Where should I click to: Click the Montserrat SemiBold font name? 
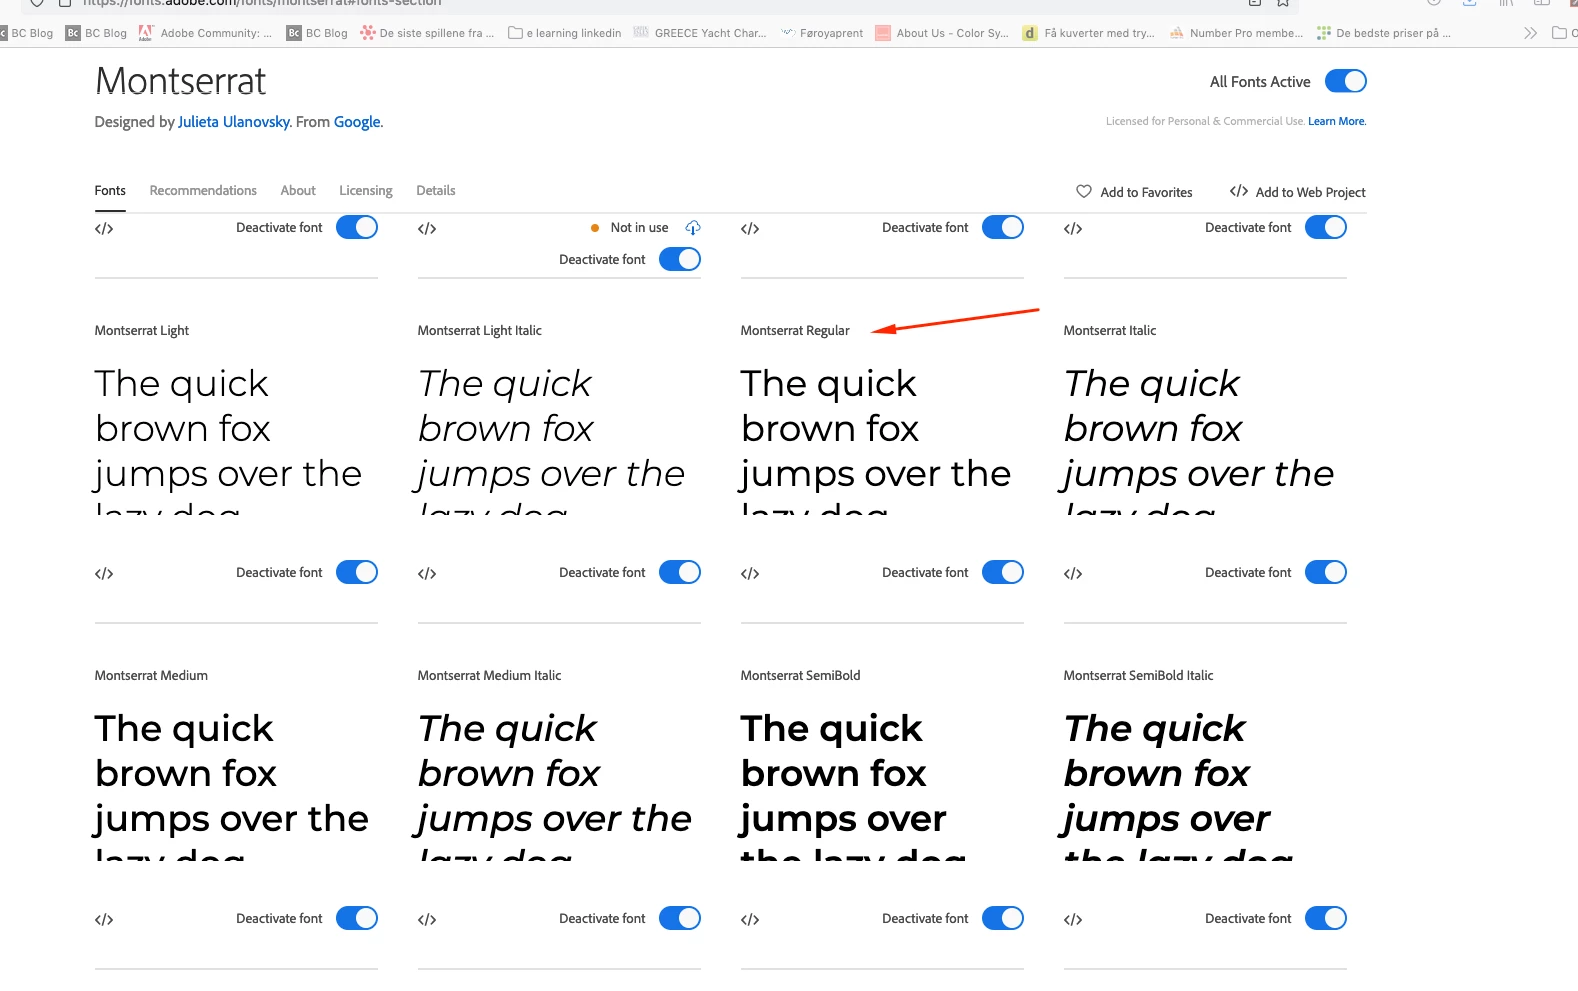point(800,675)
